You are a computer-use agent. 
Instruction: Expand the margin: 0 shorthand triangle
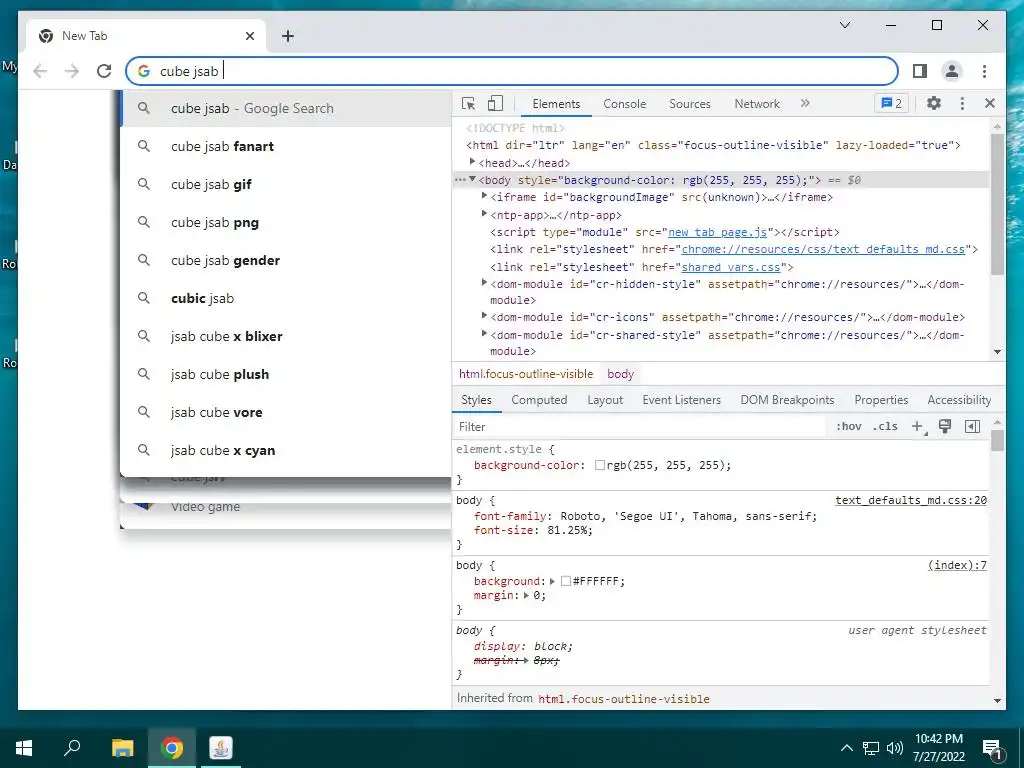pyautogui.click(x=526, y=596)
